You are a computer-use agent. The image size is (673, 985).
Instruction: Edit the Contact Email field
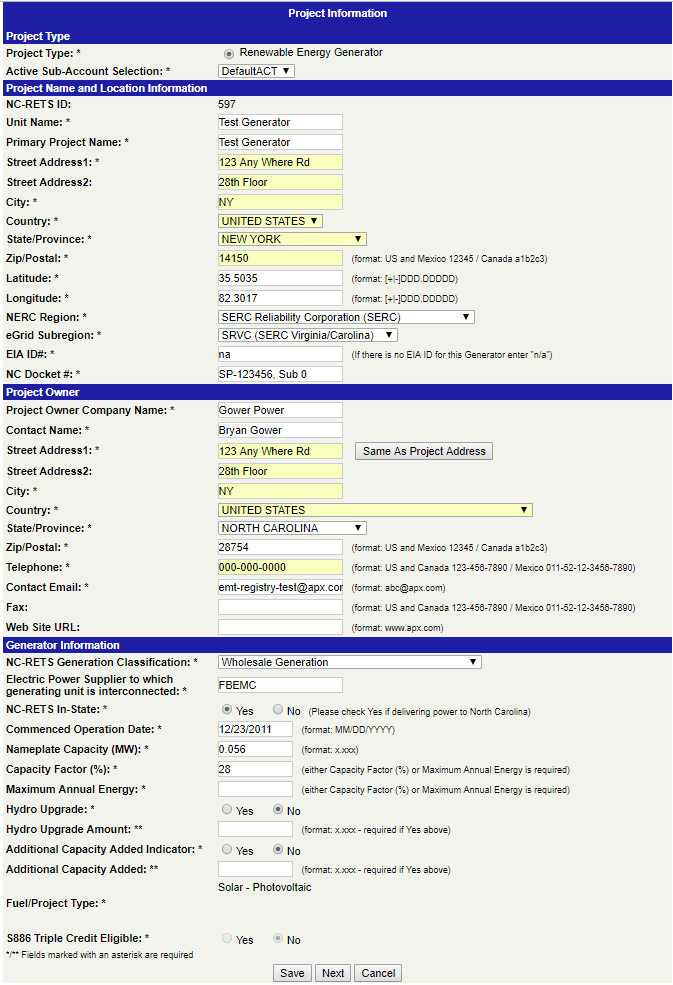280,587
